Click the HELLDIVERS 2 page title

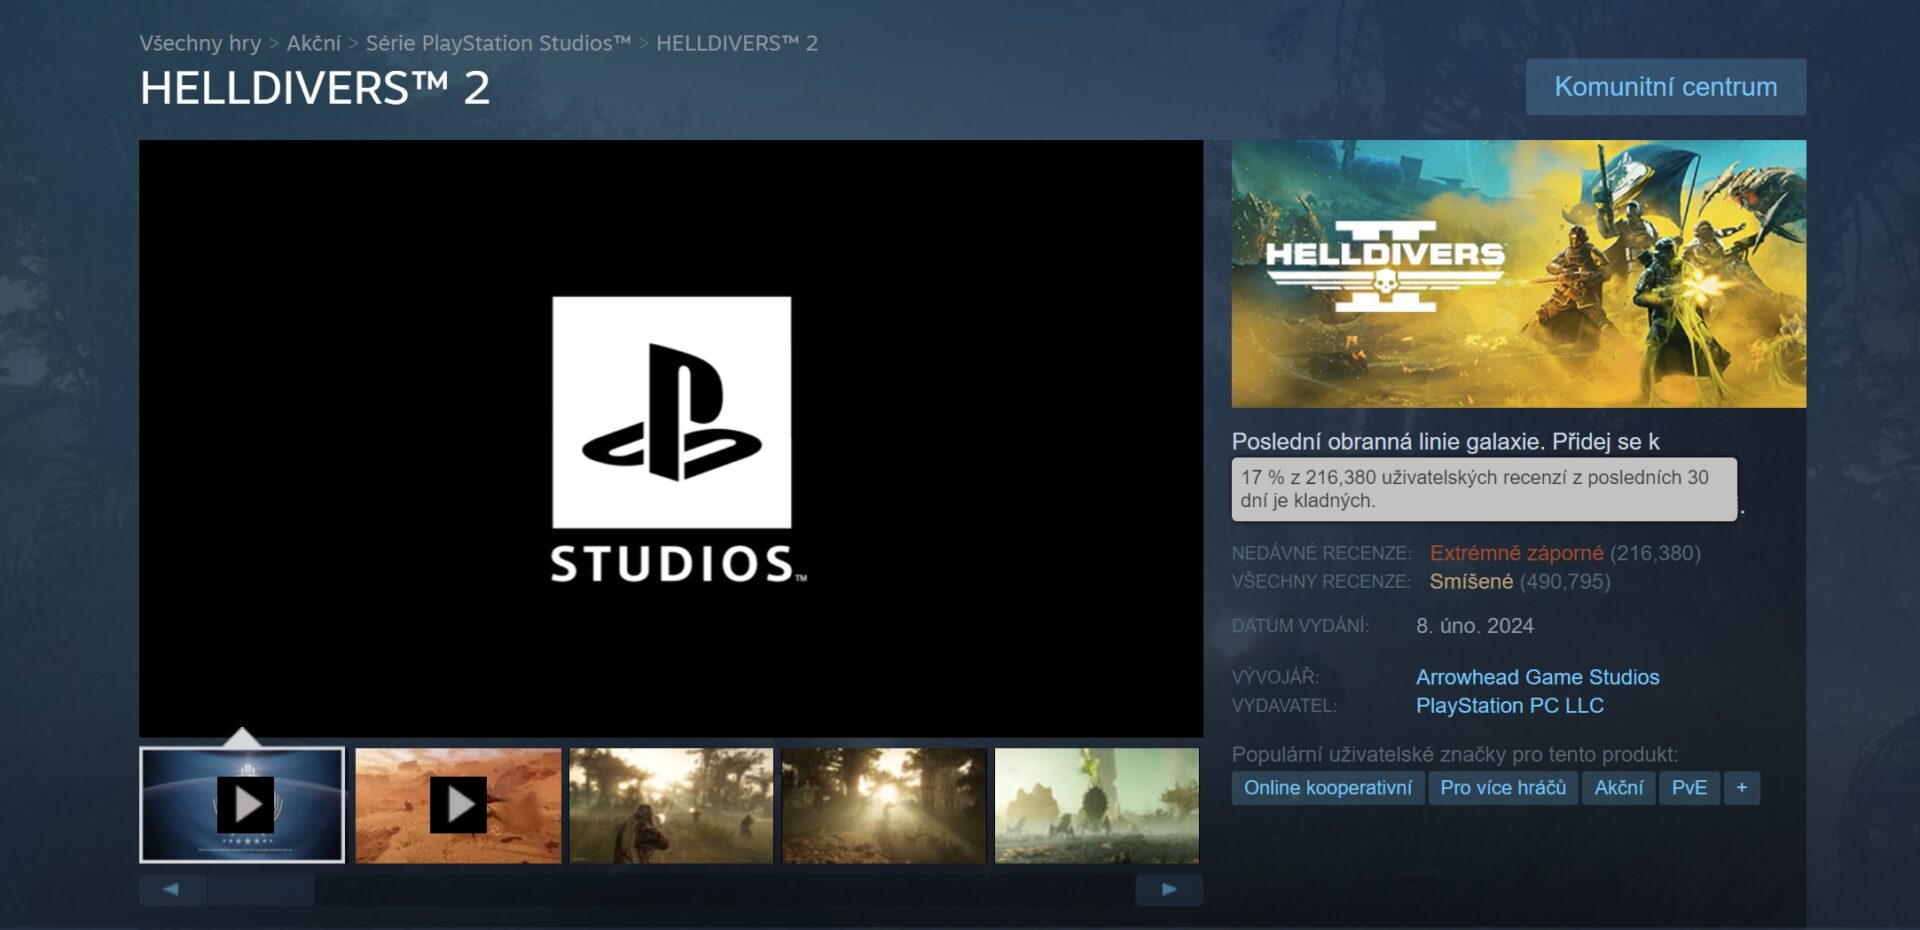pos(314,88)
